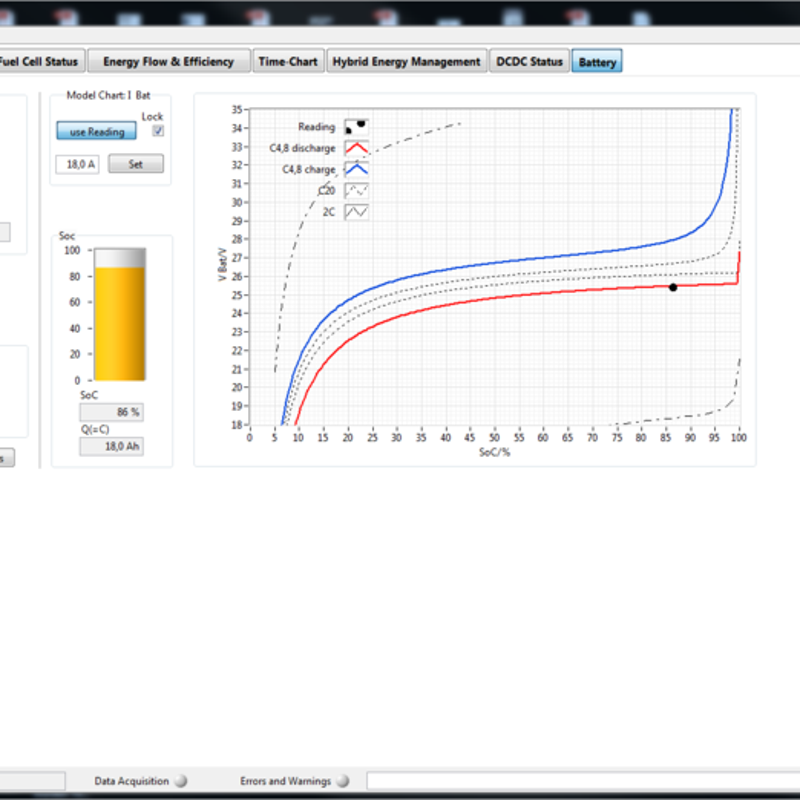Switch to Energy Flow & Efficiency tab
The height and width of the screenshot is (800, 800).
(x=168, y=62)
